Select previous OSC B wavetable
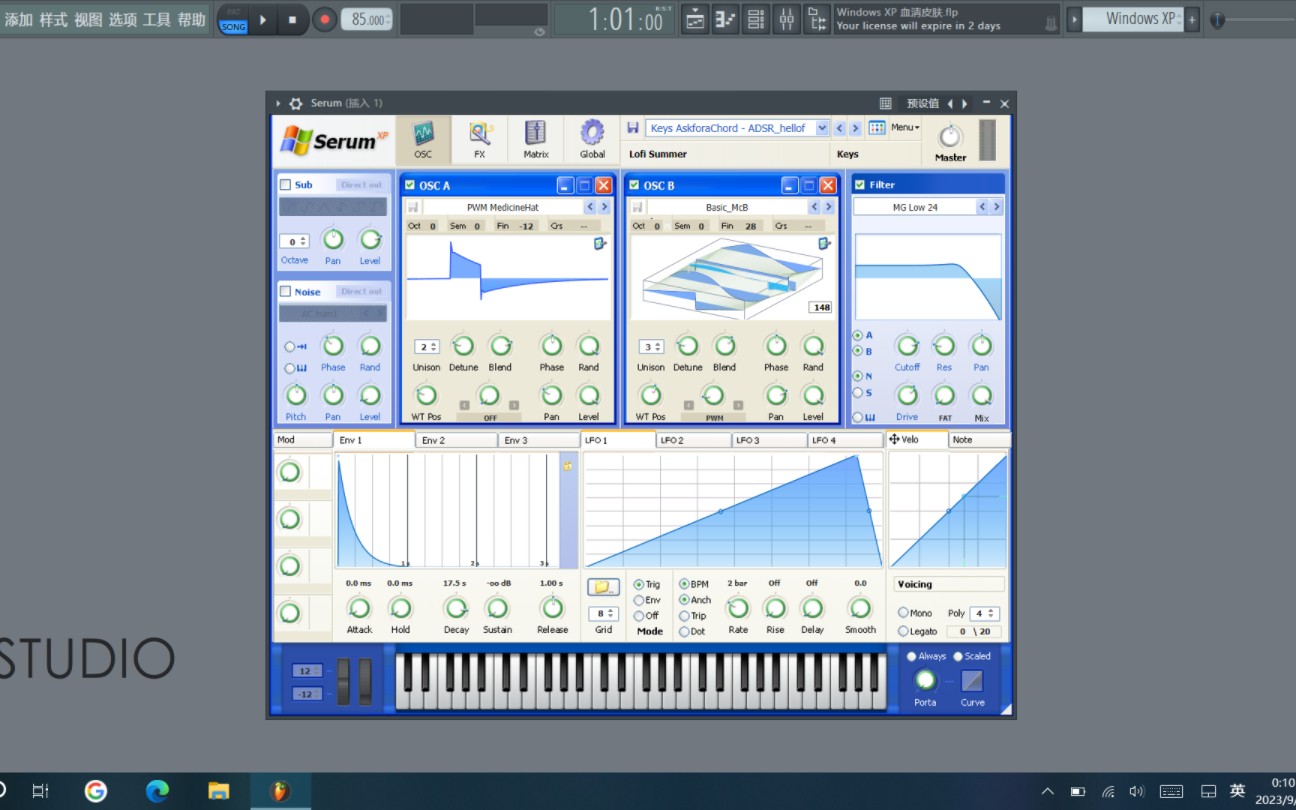Viewport: 1296px width, 810px height. (x=814, y=207)
